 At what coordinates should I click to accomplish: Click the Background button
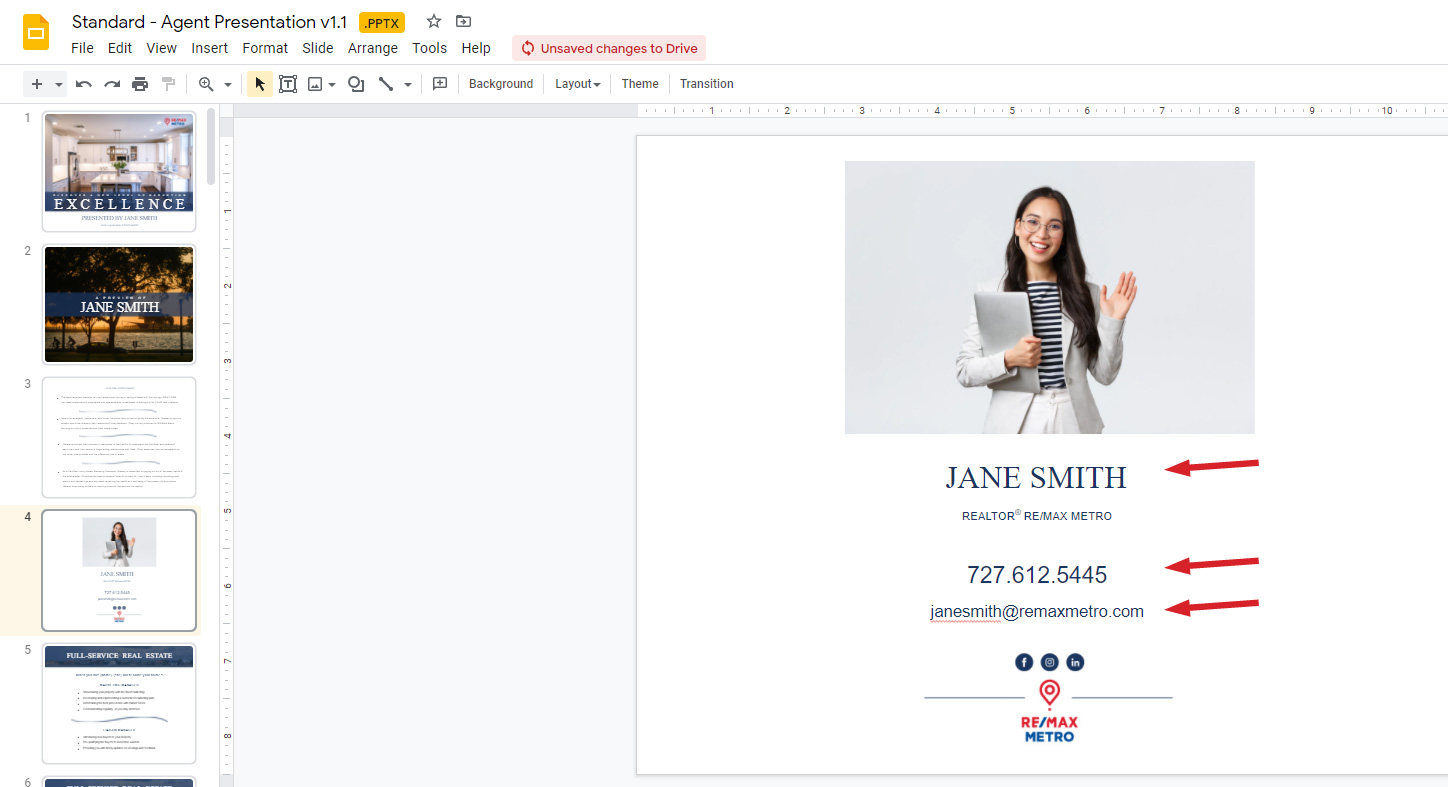click(501, 84)
